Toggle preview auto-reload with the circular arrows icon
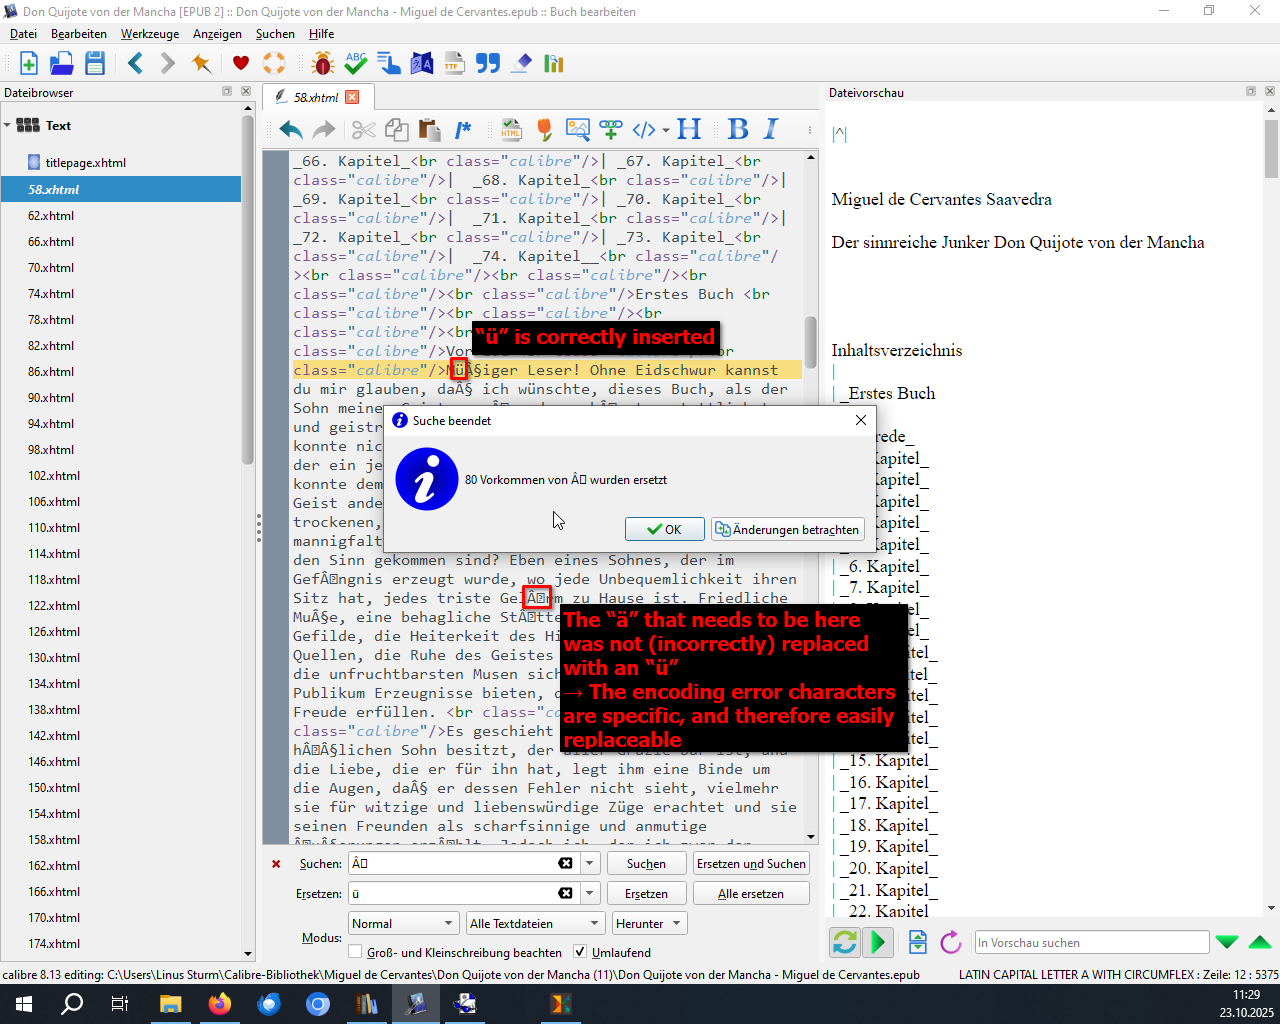Viewport: 1280px width, 1024px height. 845,942
